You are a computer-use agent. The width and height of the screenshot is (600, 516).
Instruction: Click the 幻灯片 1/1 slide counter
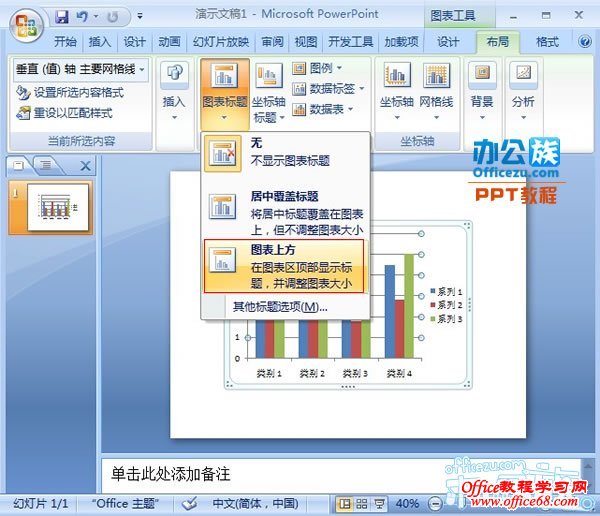tap(41, 503)
